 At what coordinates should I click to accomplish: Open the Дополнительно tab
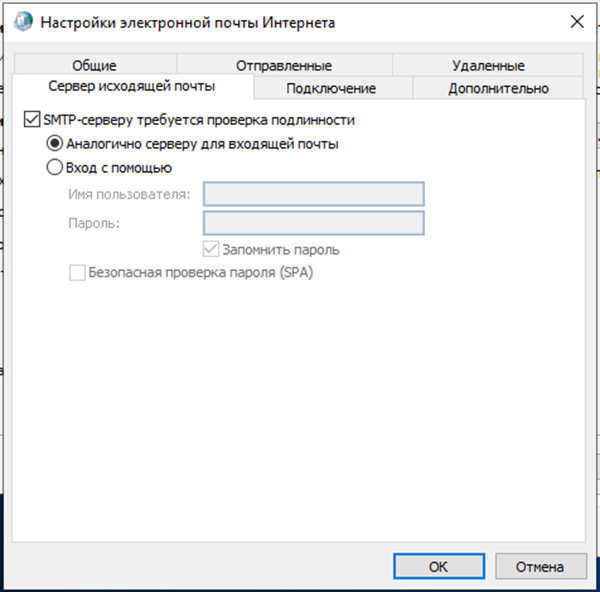click(x=498, y=88)
